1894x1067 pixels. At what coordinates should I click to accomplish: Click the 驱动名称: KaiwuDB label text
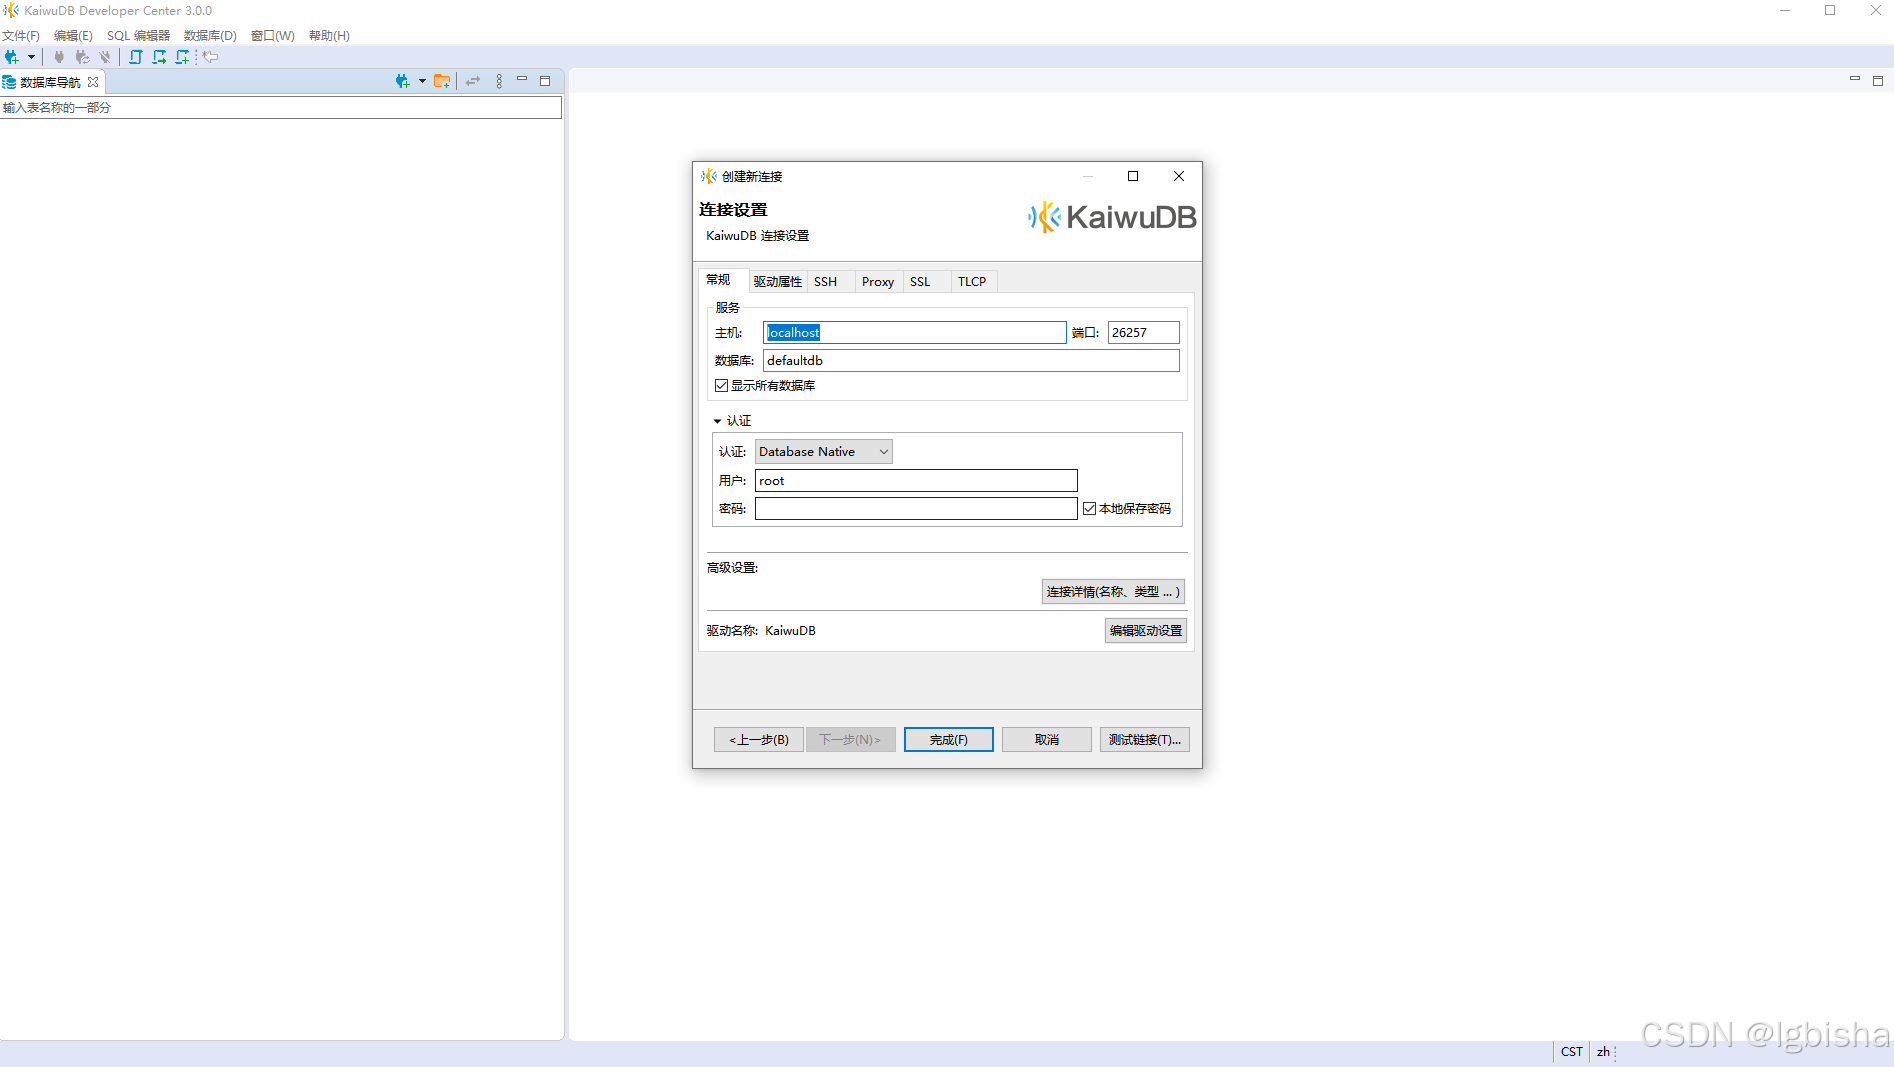coord(761,631)
